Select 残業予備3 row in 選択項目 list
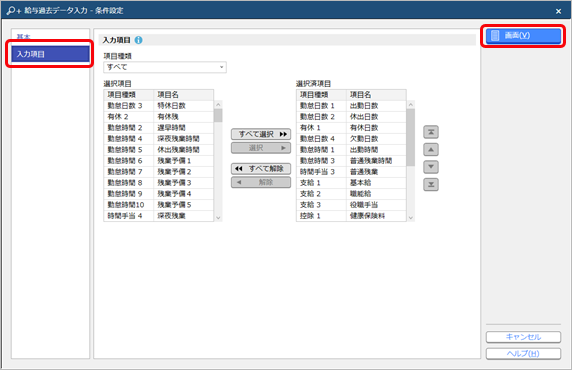 159,182
